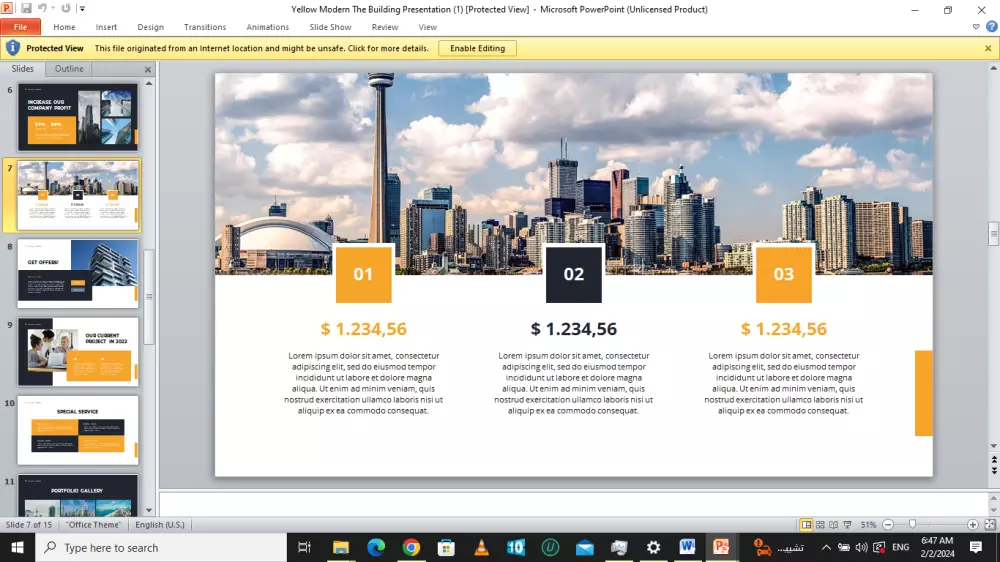Click the zoom slider handle
Viewport: 1000px width, 562px height.
(x=913, y=524)
